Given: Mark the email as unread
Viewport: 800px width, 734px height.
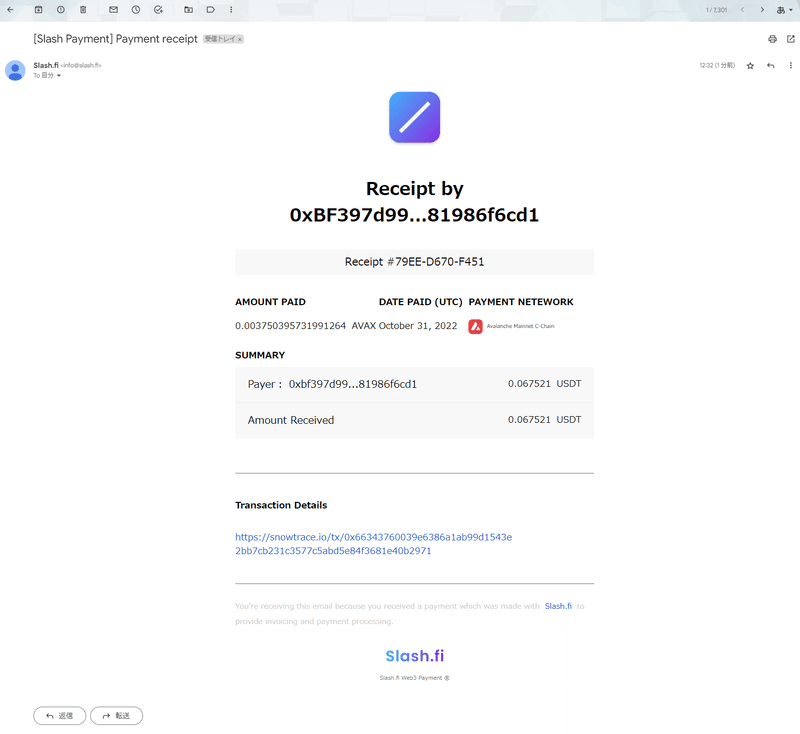Looking at the screenshot, I should coord(113,10).
